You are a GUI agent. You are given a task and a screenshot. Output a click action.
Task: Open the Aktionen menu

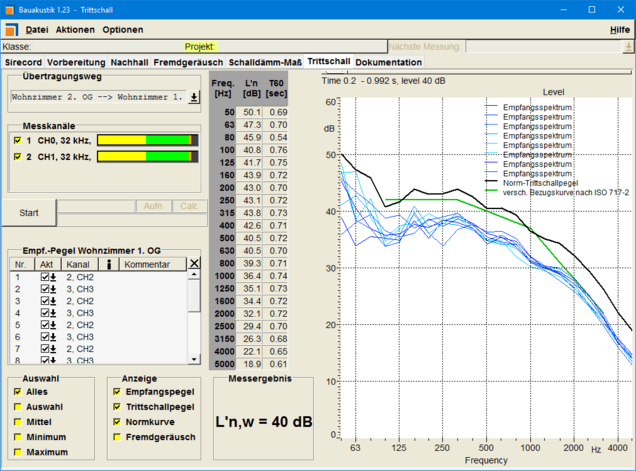(75, 30)
